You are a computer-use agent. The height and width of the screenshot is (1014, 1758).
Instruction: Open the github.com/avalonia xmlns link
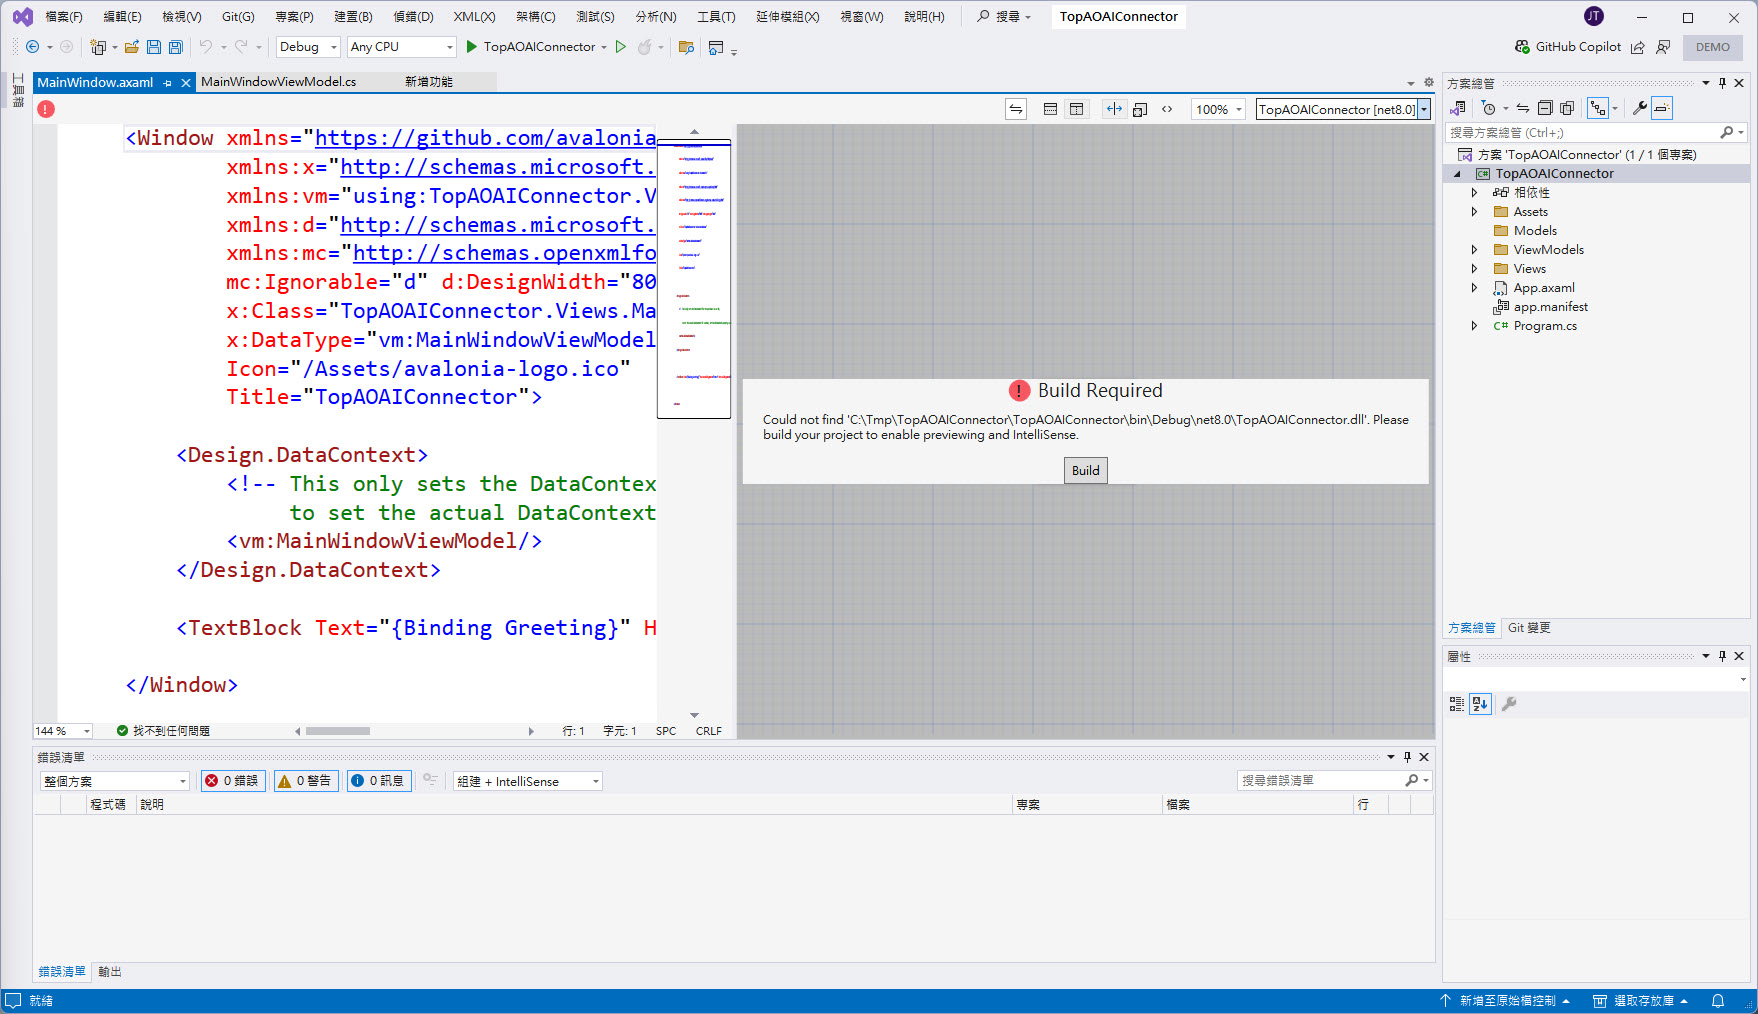486,138
